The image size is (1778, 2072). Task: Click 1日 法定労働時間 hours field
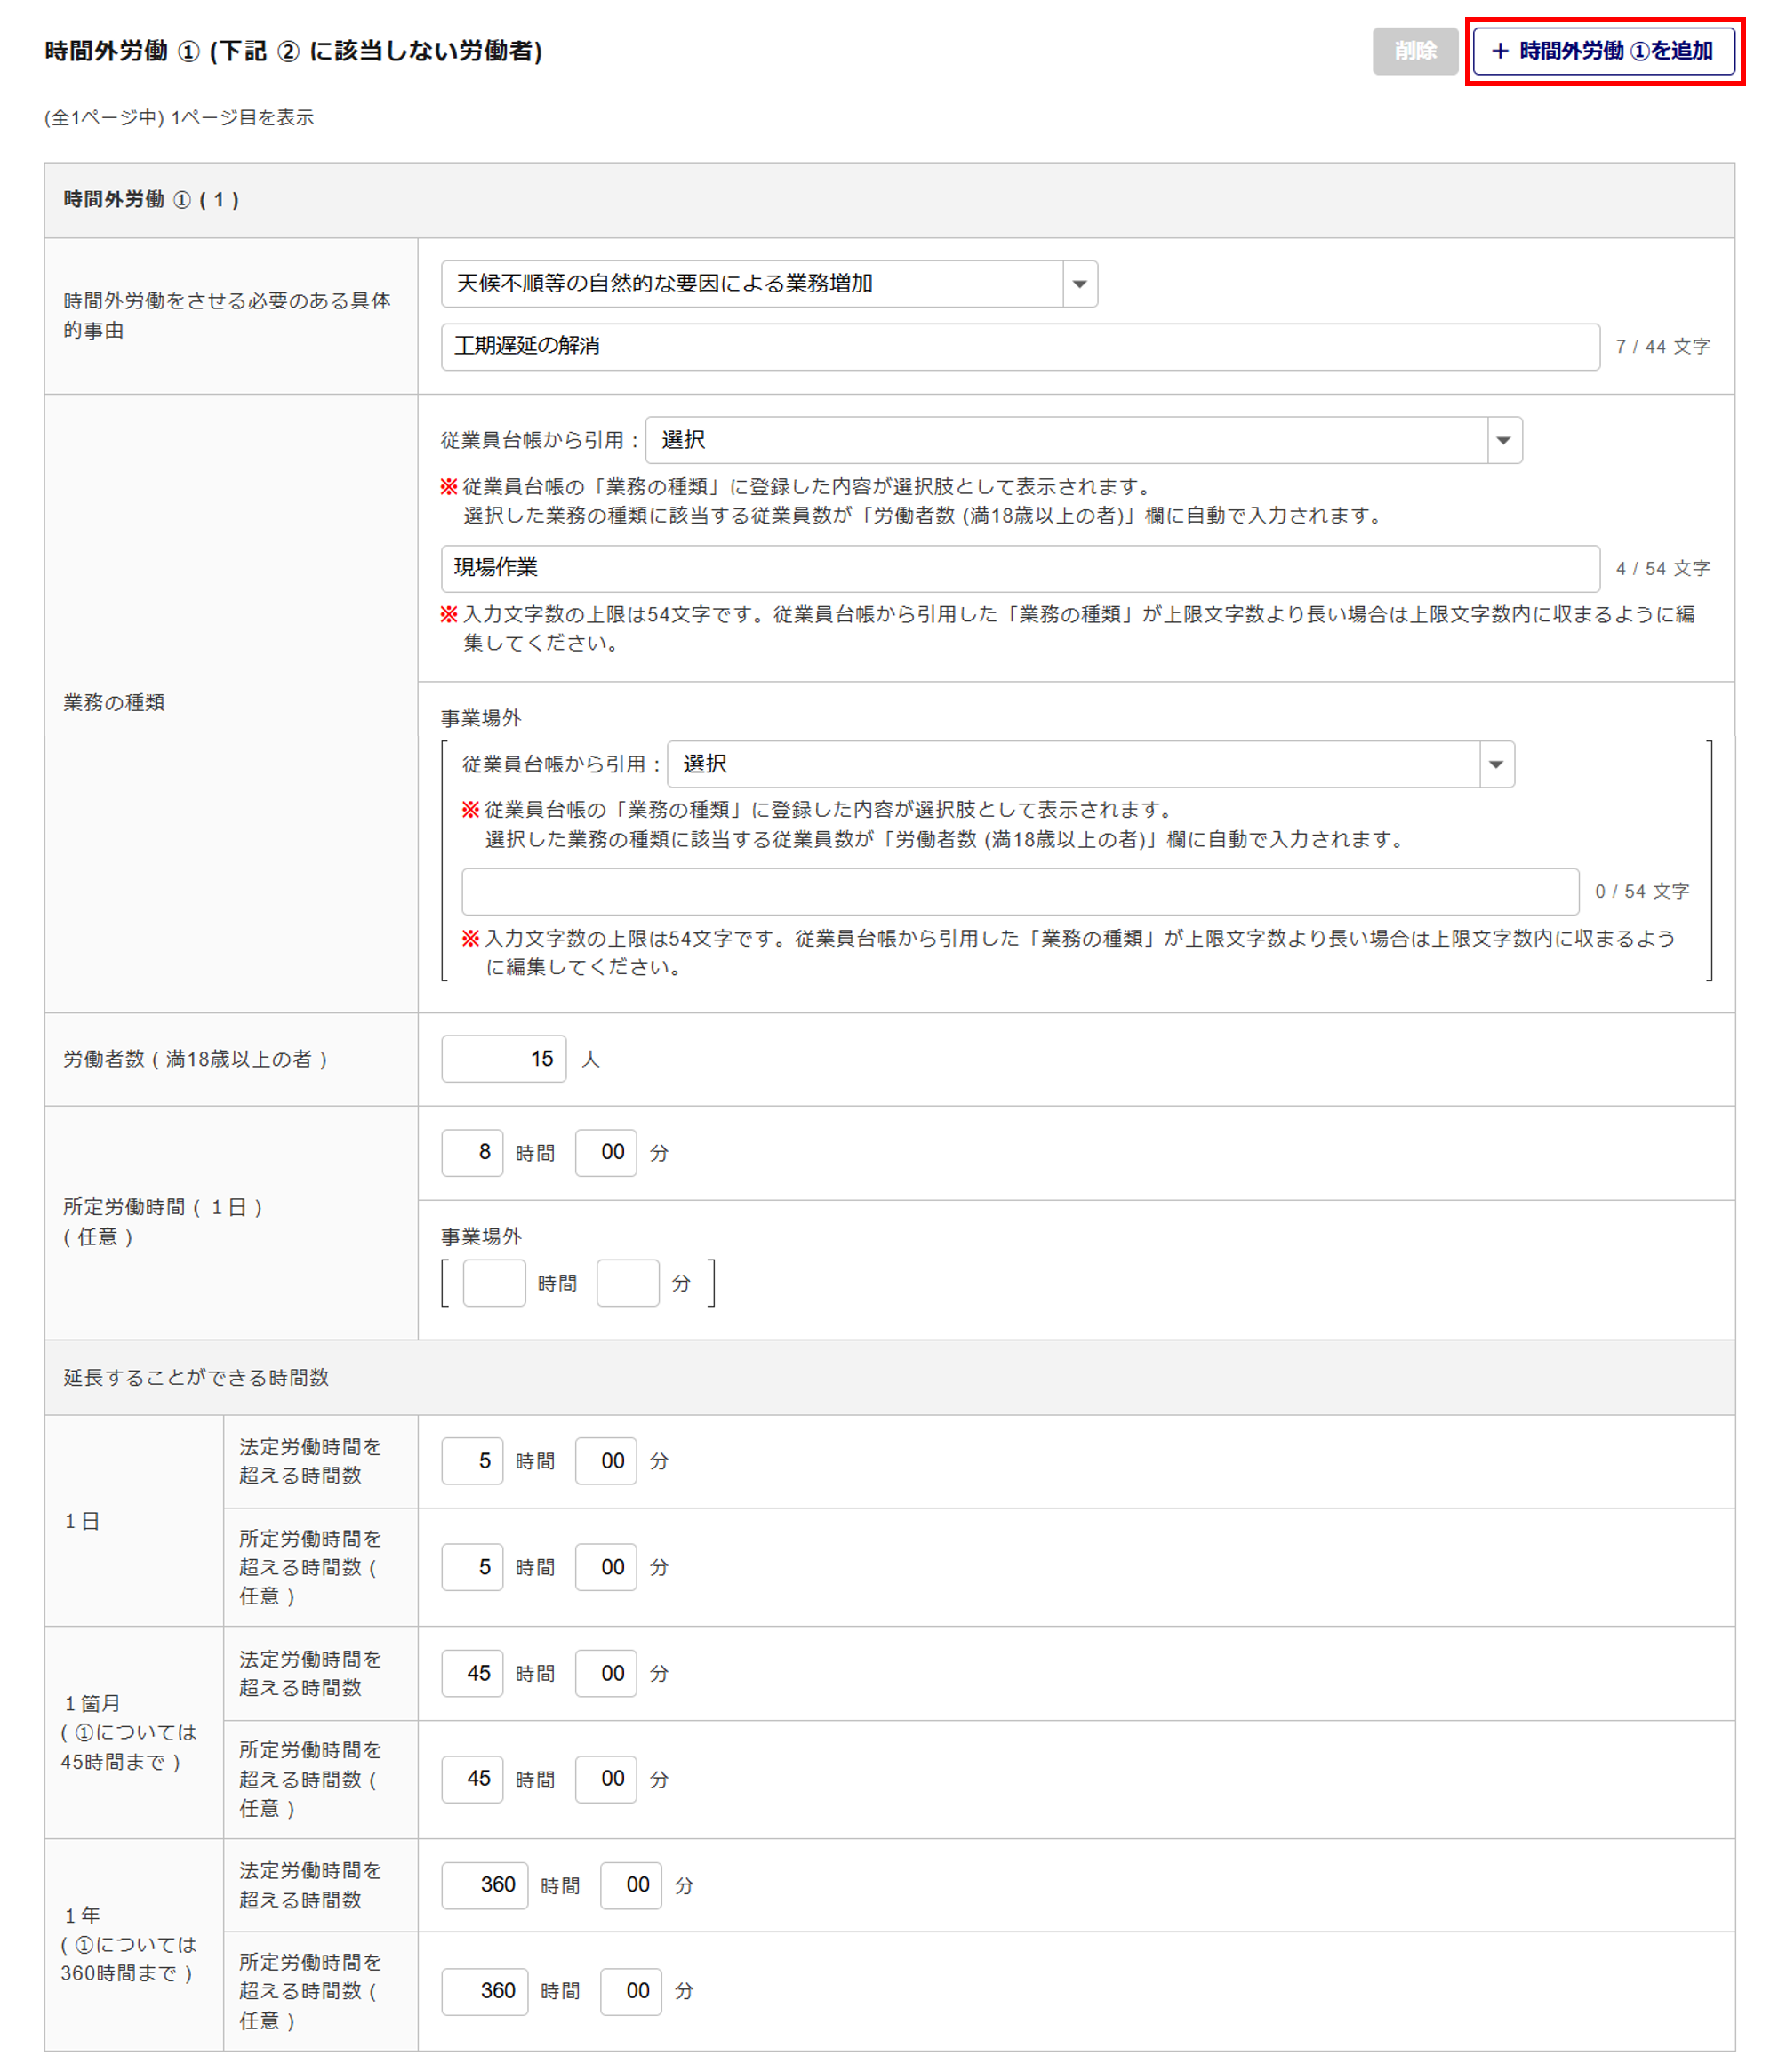tap(472, 1461)
